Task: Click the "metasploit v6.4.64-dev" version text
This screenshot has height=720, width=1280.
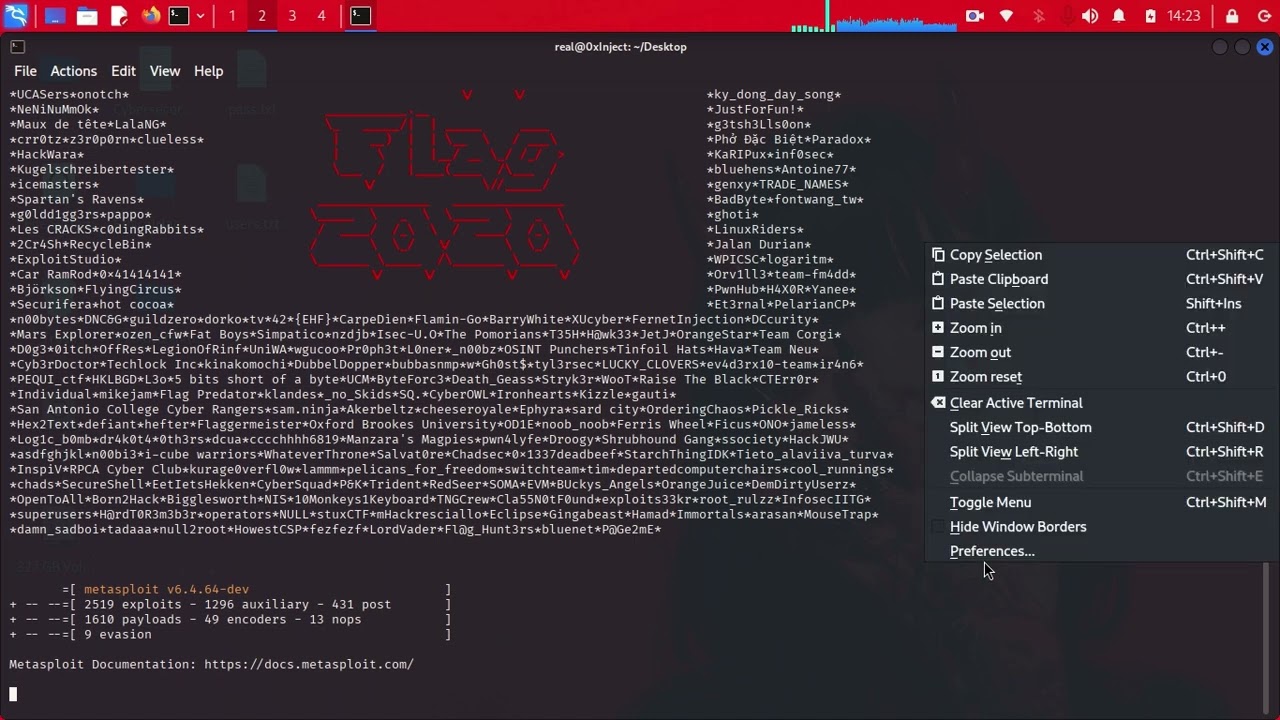Action: point(166,590)
